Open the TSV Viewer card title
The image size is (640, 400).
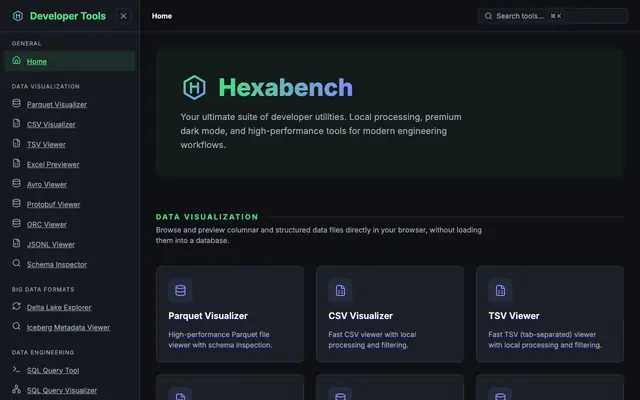[x=513, y=316]
